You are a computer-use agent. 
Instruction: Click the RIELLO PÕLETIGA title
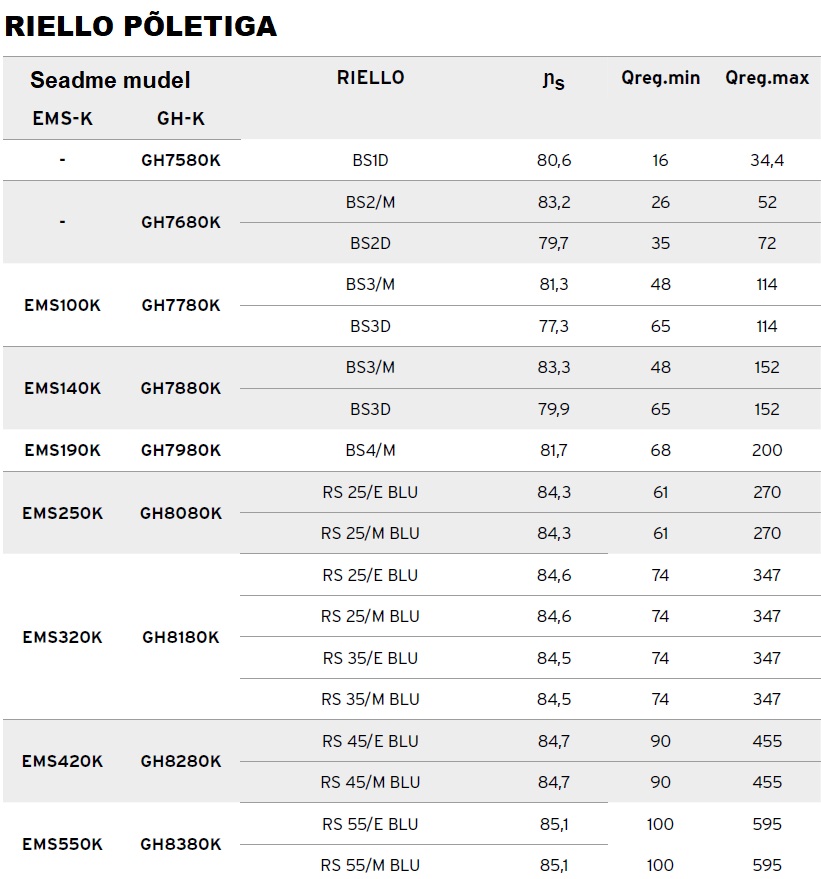(141, 26)
